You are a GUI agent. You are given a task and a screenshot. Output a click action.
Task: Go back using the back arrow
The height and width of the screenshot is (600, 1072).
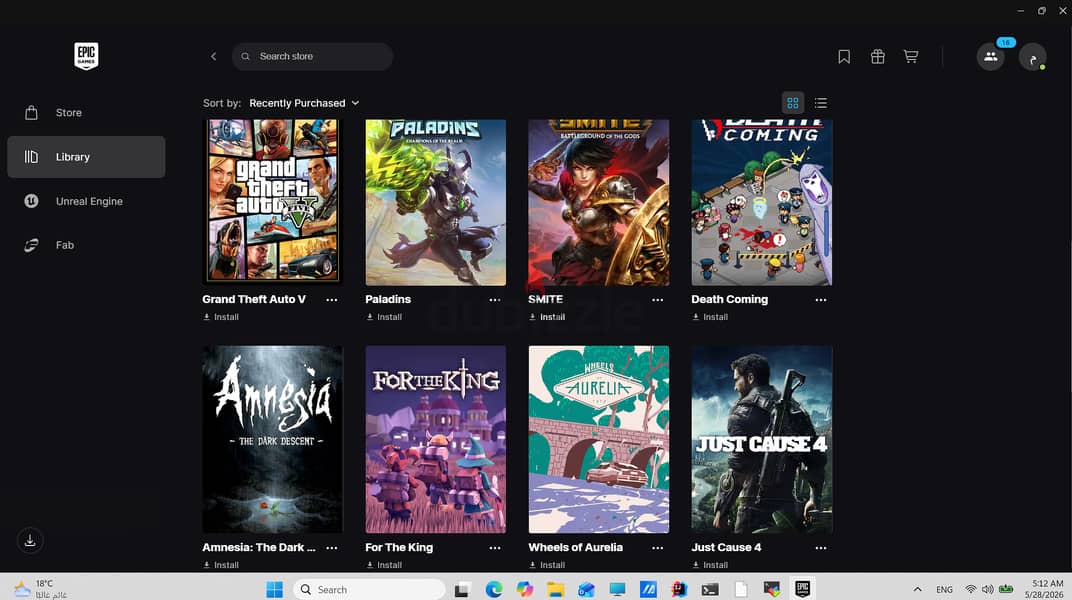pos(213,56)
